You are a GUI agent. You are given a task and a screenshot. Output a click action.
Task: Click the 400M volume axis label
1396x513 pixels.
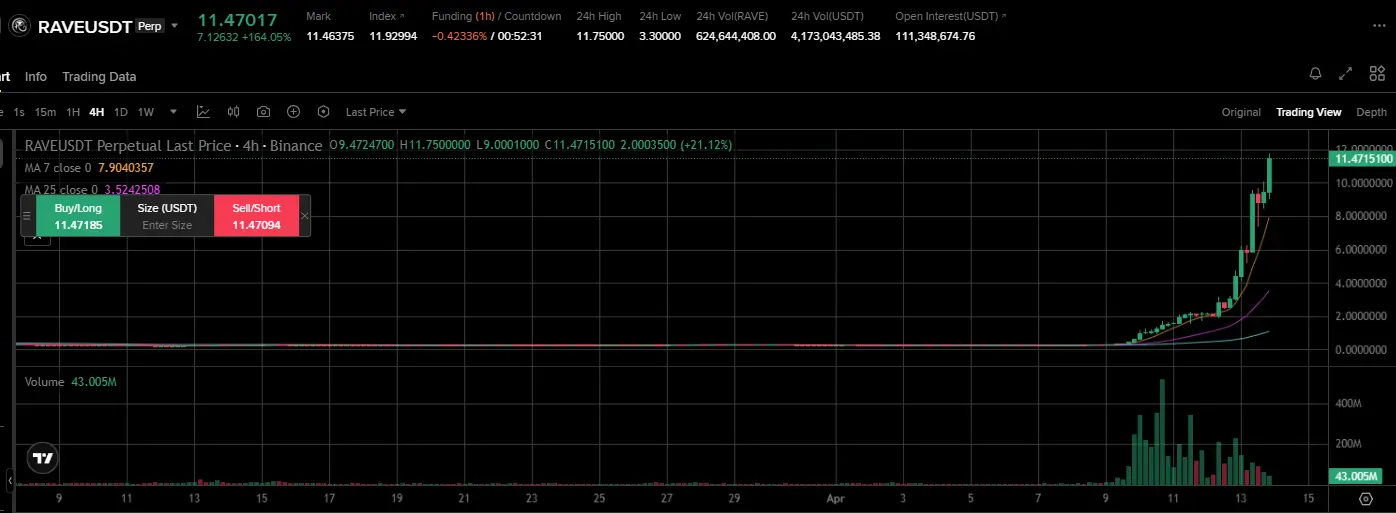(x=1349, y=403)
